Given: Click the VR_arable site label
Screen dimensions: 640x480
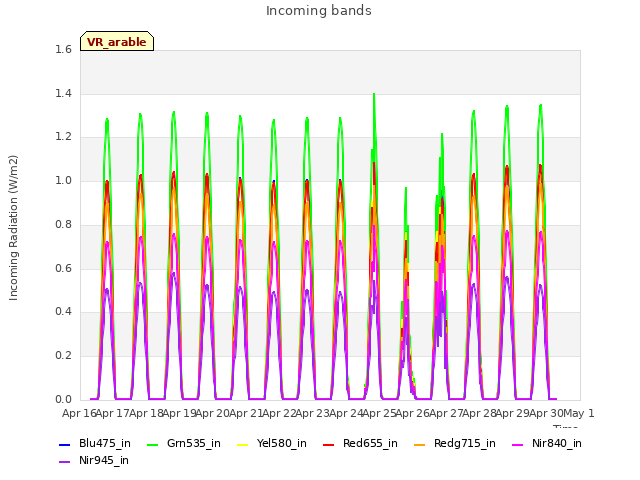Looking at the screenshot, I should [x=117, y=42].
